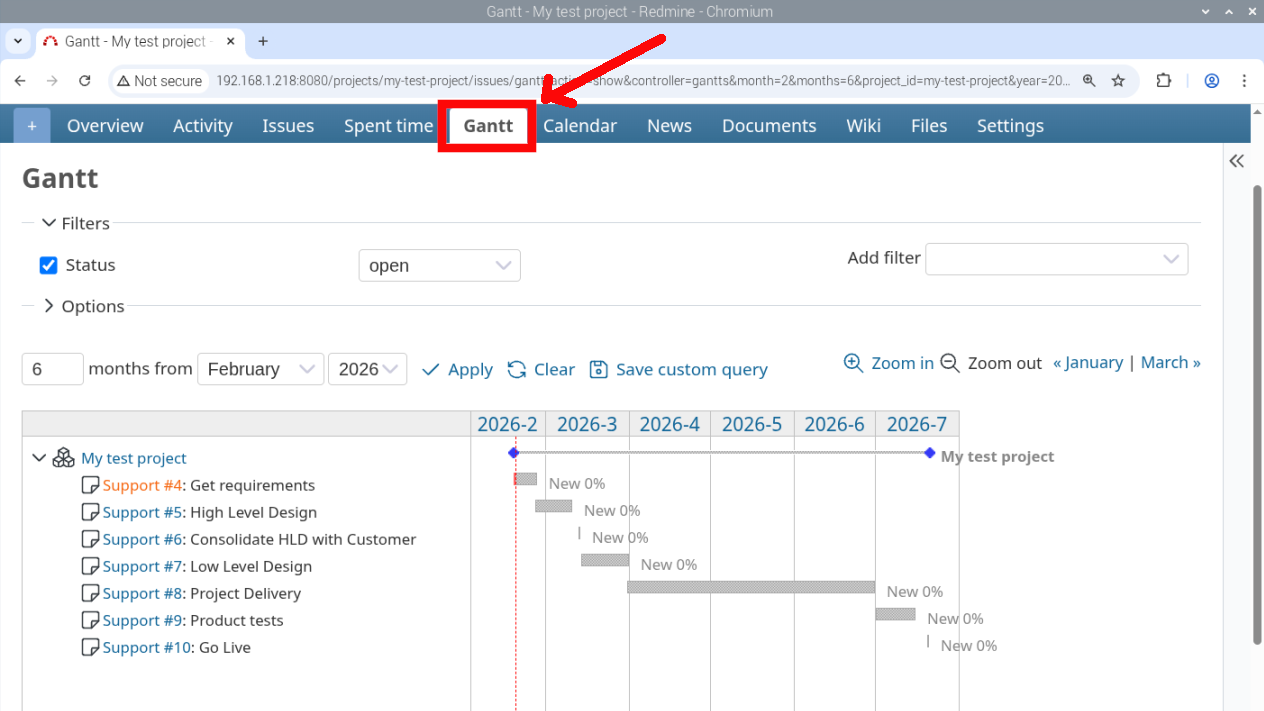Navigate back using the January link

[x=1088, y=362]
